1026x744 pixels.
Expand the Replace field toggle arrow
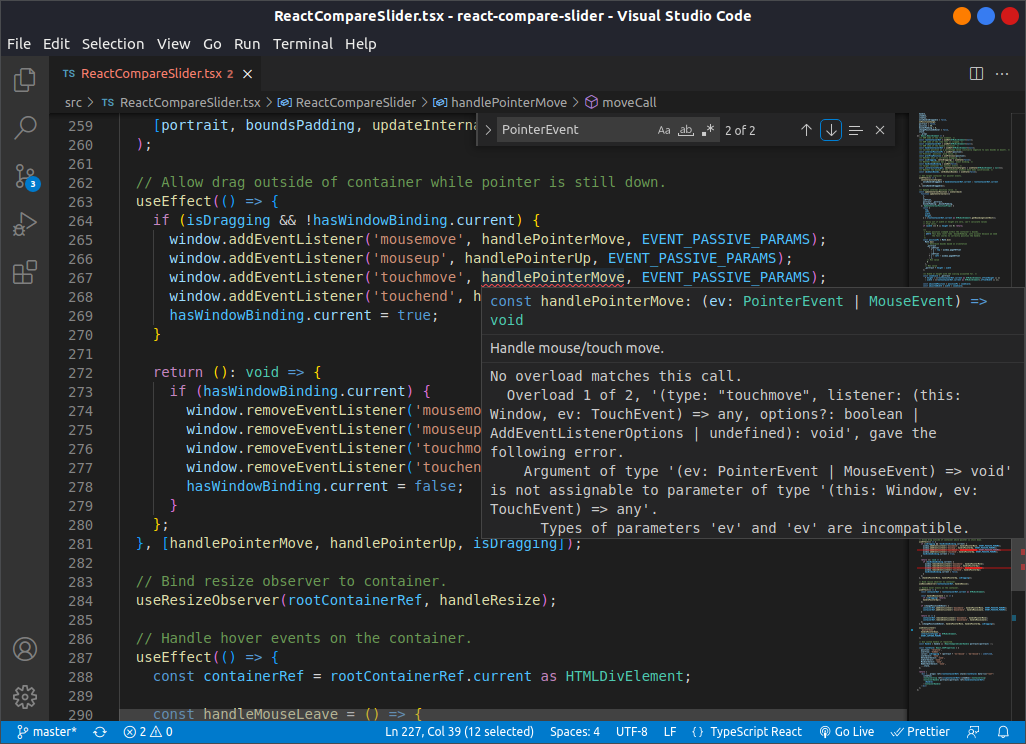(x=487, y=130)
